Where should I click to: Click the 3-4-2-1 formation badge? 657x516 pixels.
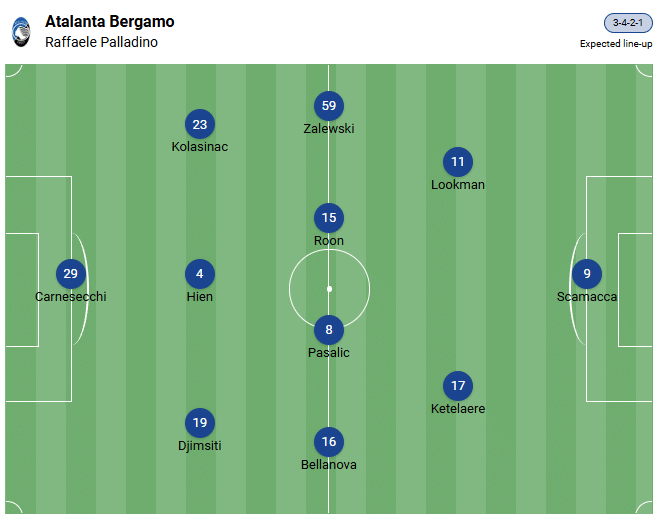coord(628,23)
